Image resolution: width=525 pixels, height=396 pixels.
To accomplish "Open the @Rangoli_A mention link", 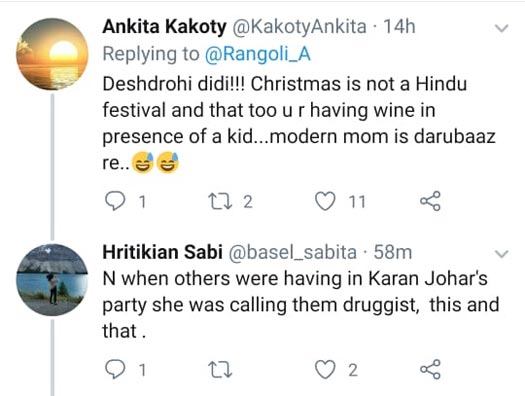I will (x=257, y=54).
